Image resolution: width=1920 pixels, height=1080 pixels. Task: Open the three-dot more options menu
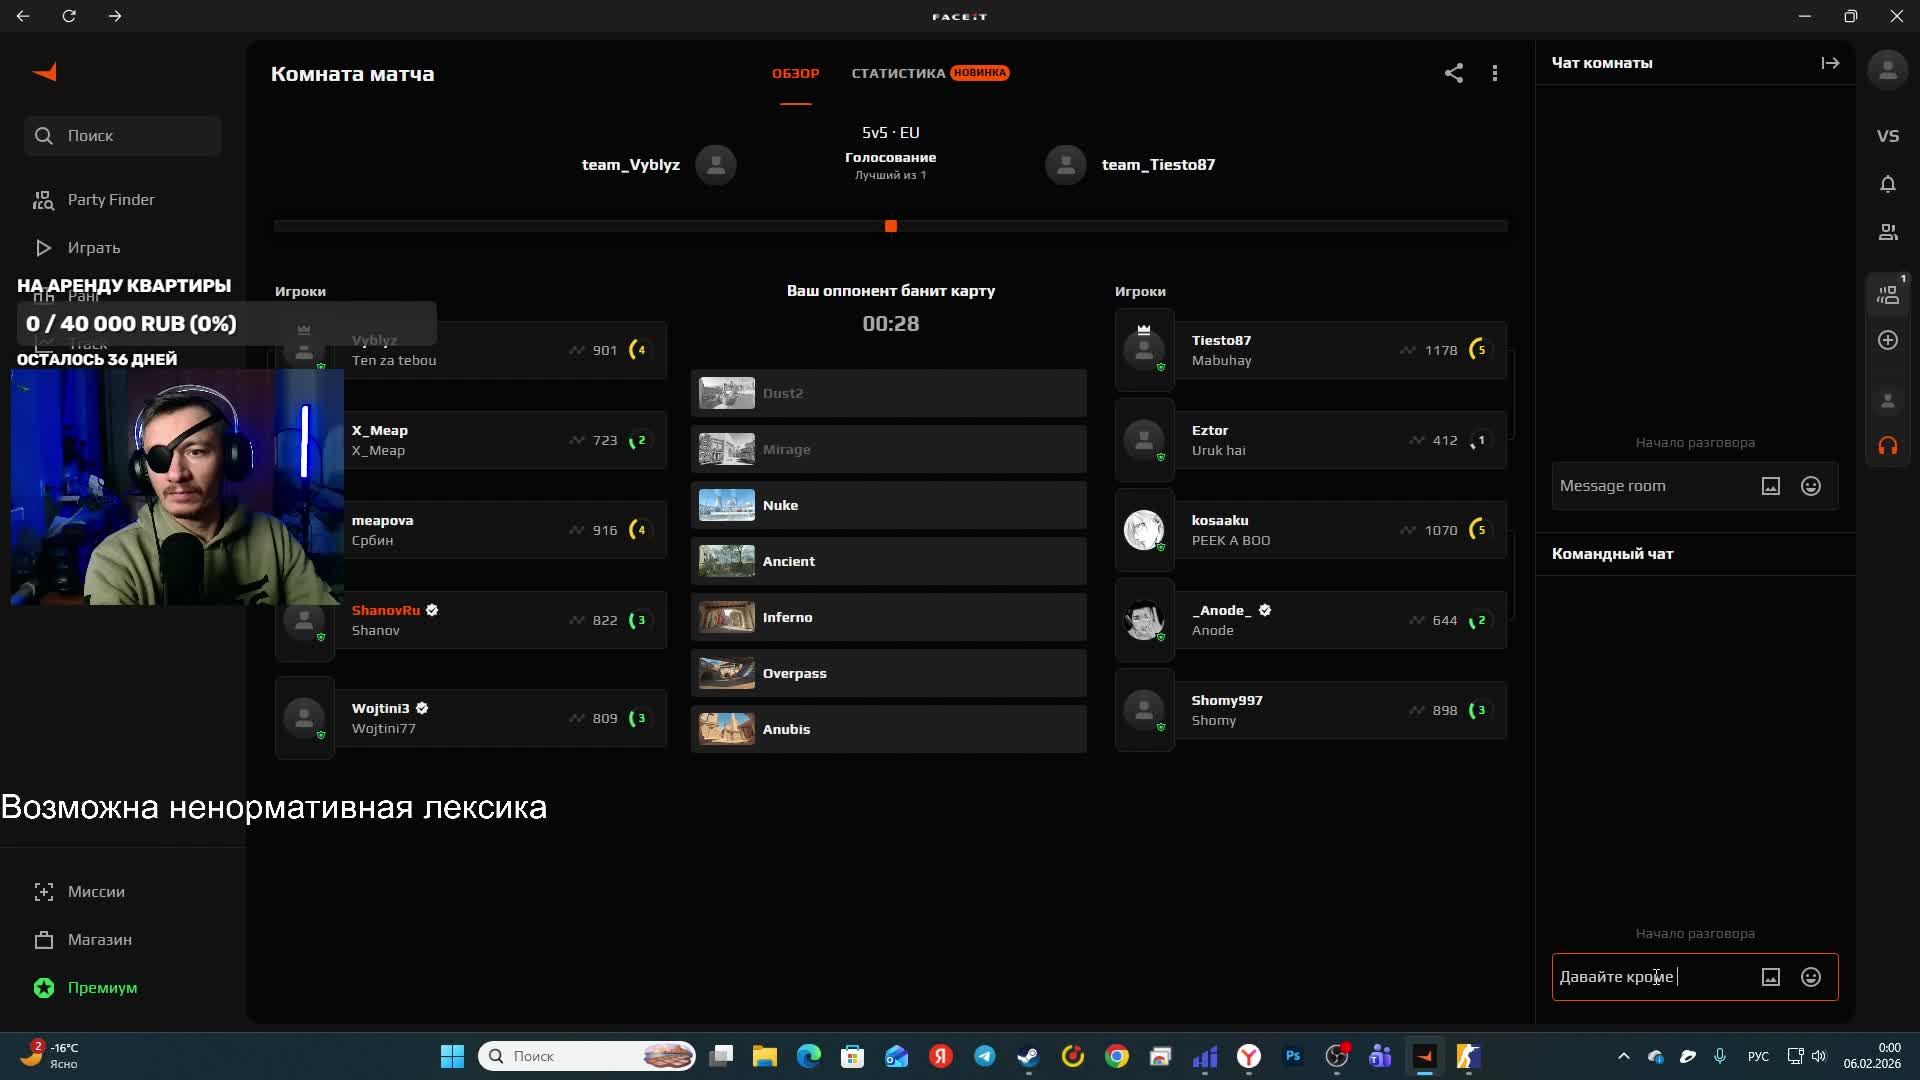tap(1495, 73)
